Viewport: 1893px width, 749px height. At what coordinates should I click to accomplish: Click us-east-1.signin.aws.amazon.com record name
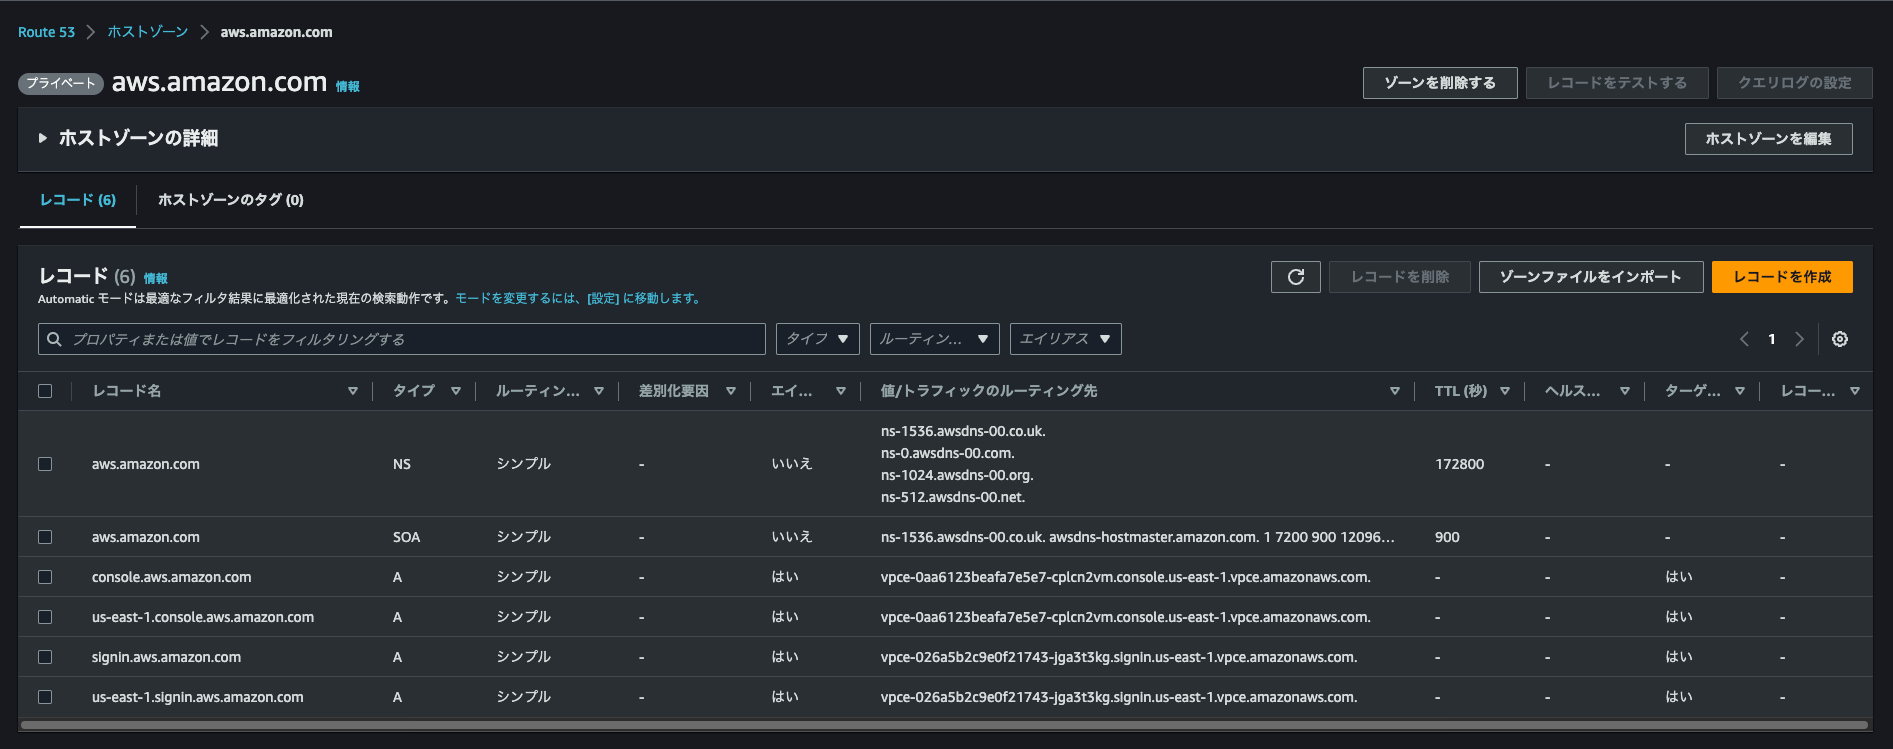pos(197,697)
